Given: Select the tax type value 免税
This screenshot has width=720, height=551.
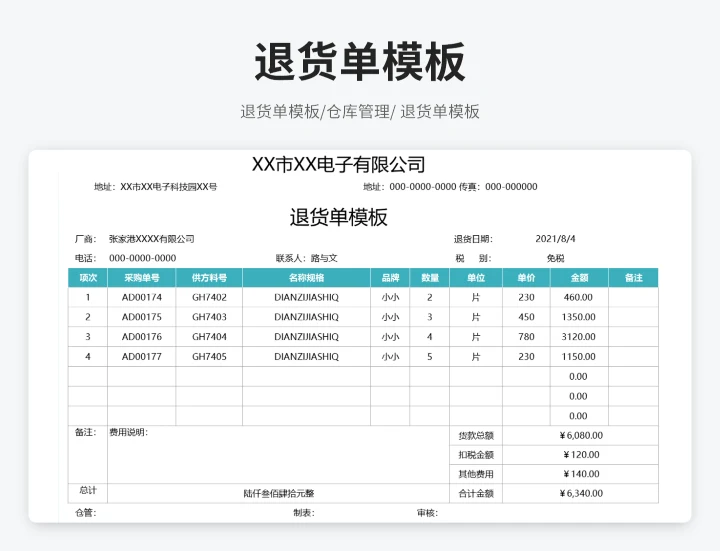Looking at the screenshot, I should point(555,258).
